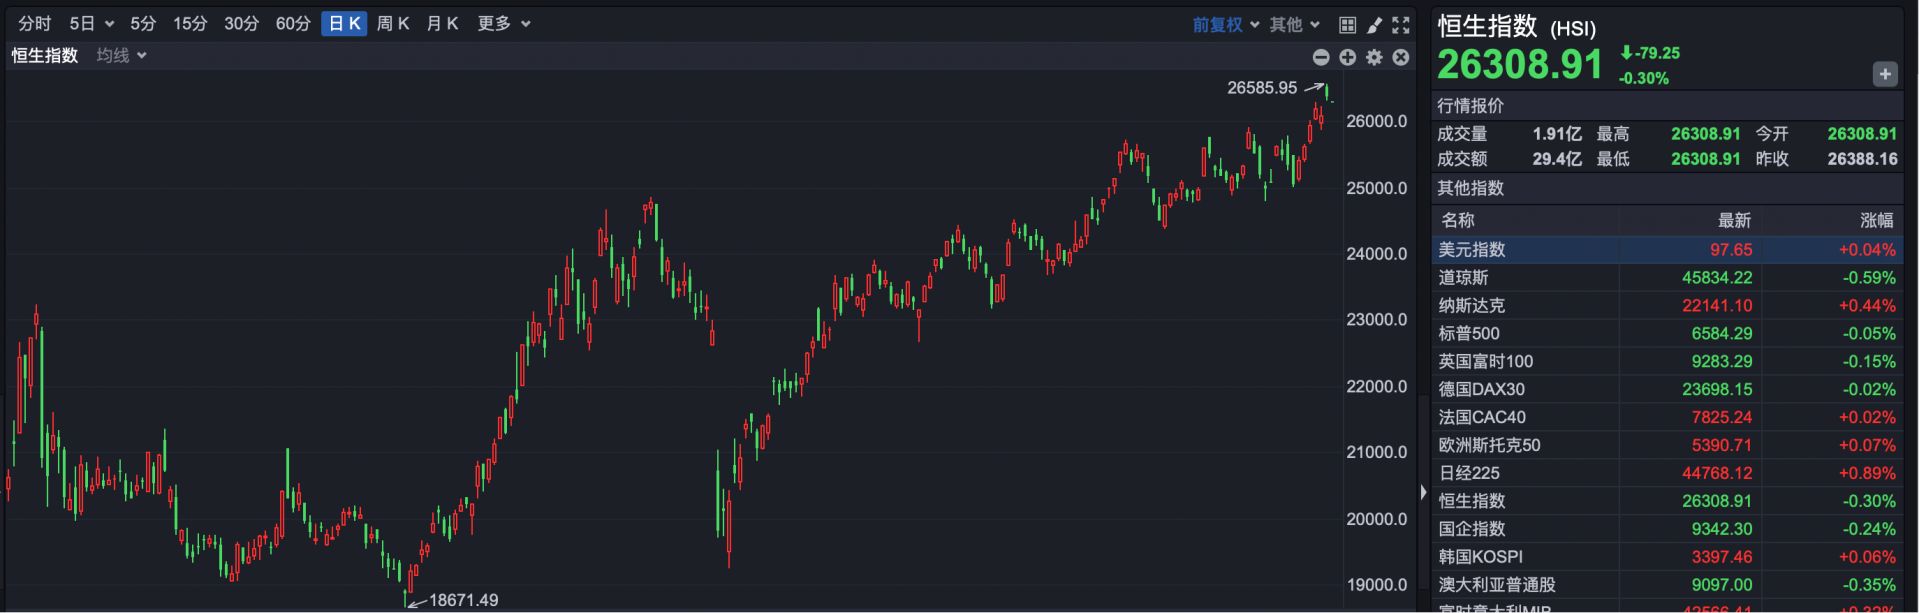Image resolution: width=1919 pixels, height=613 pixels.
Task: Enter fullscreen chart mode
Action: point(1401,25)
